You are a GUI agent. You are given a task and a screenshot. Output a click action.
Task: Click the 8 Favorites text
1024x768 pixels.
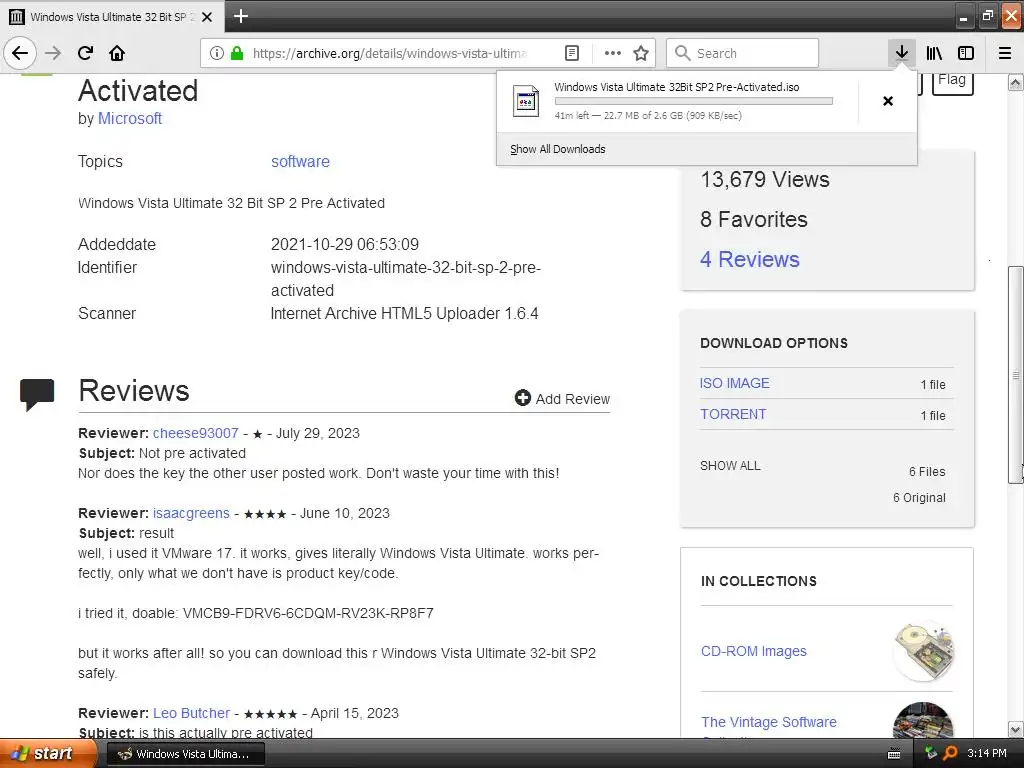tap(754, 219)
